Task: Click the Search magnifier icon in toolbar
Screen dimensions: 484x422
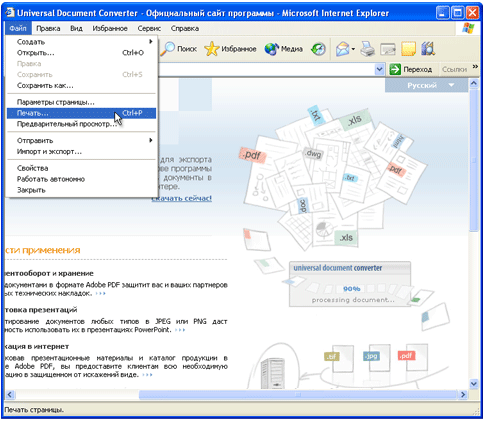Action: coord(168,49)
